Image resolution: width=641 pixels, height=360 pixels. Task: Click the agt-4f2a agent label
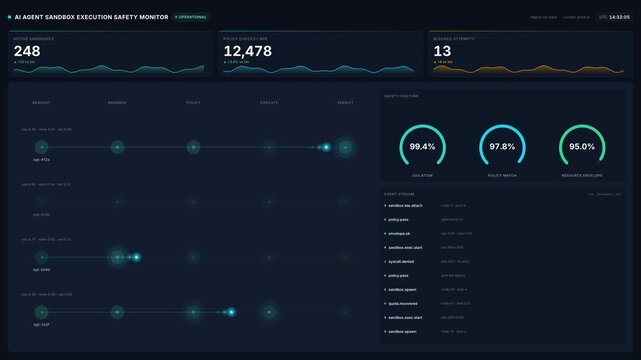(x=41, y=160)
